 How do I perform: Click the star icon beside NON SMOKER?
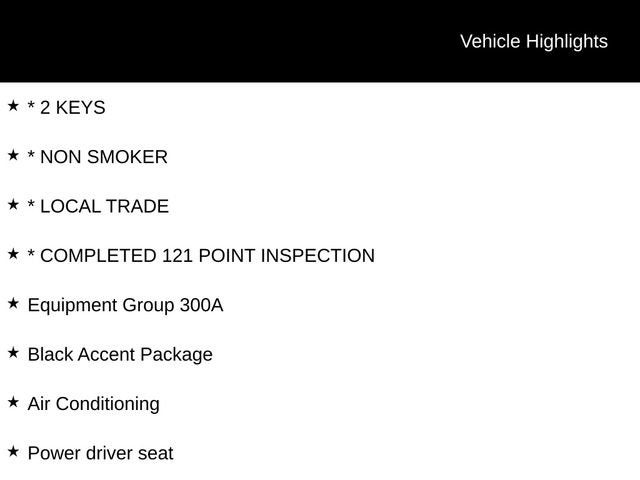click(13, 156)
